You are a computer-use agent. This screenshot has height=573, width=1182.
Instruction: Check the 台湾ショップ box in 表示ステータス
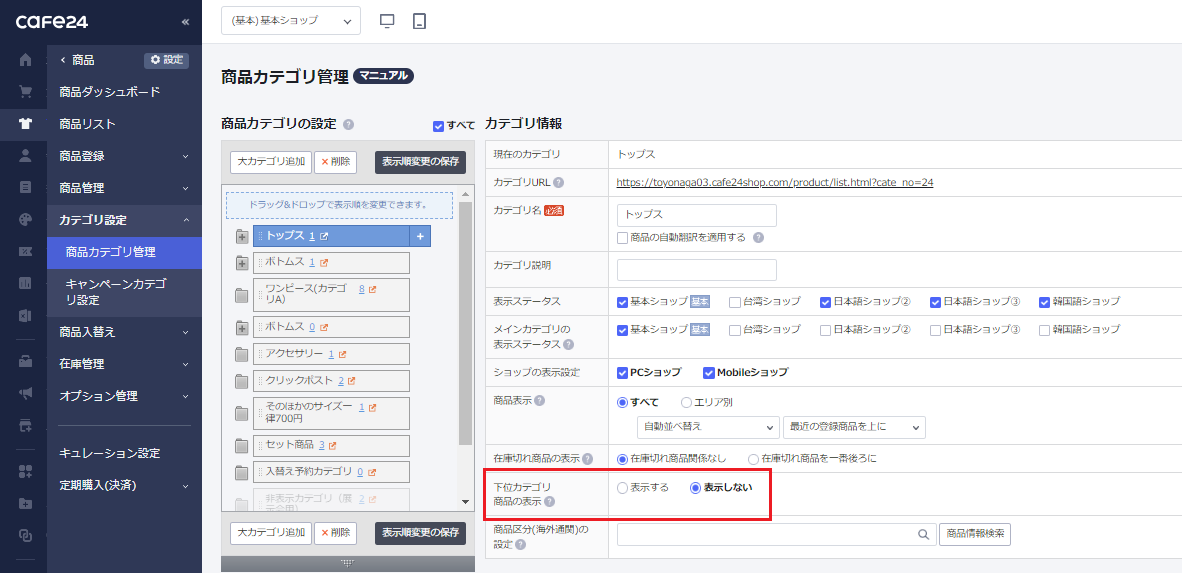(x=735, y=302)
